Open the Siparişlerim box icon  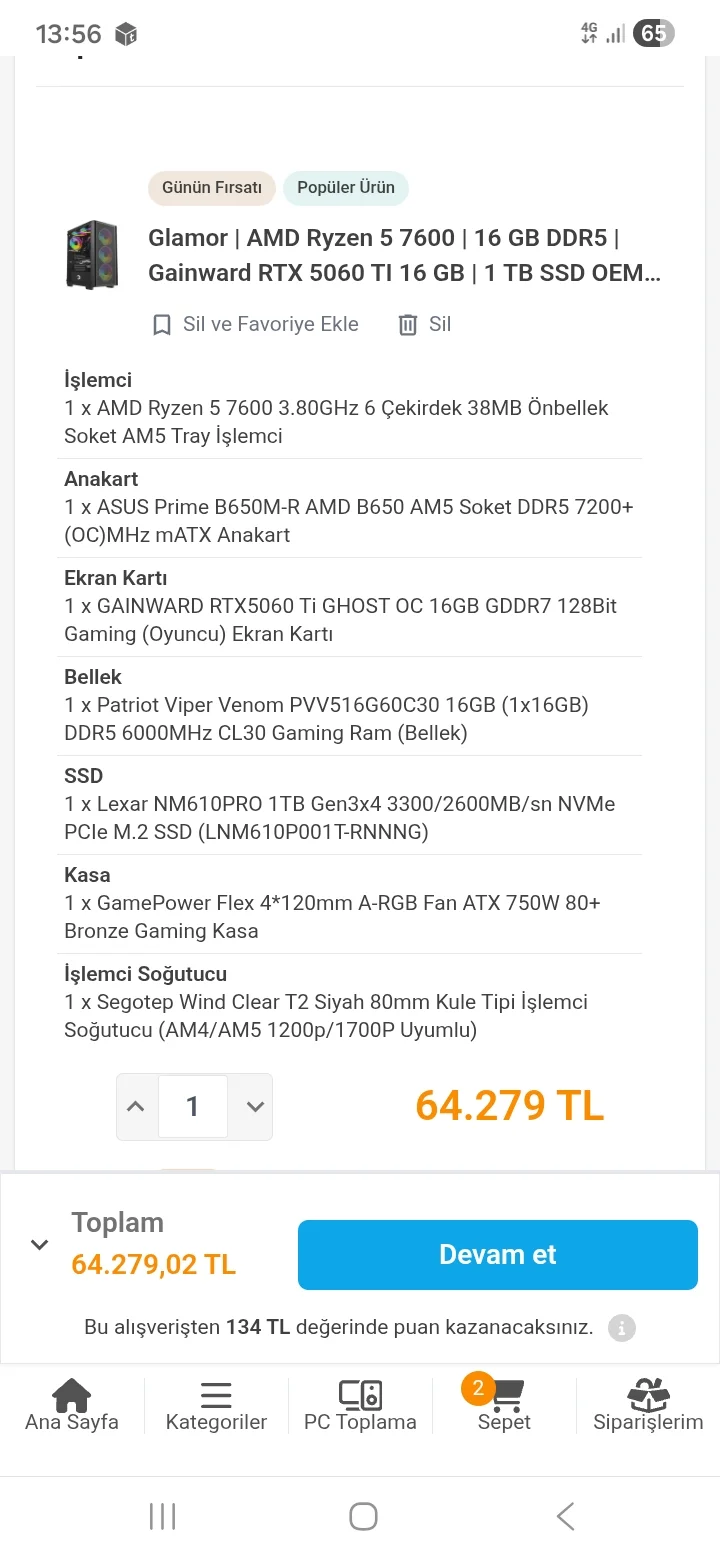648,1395
